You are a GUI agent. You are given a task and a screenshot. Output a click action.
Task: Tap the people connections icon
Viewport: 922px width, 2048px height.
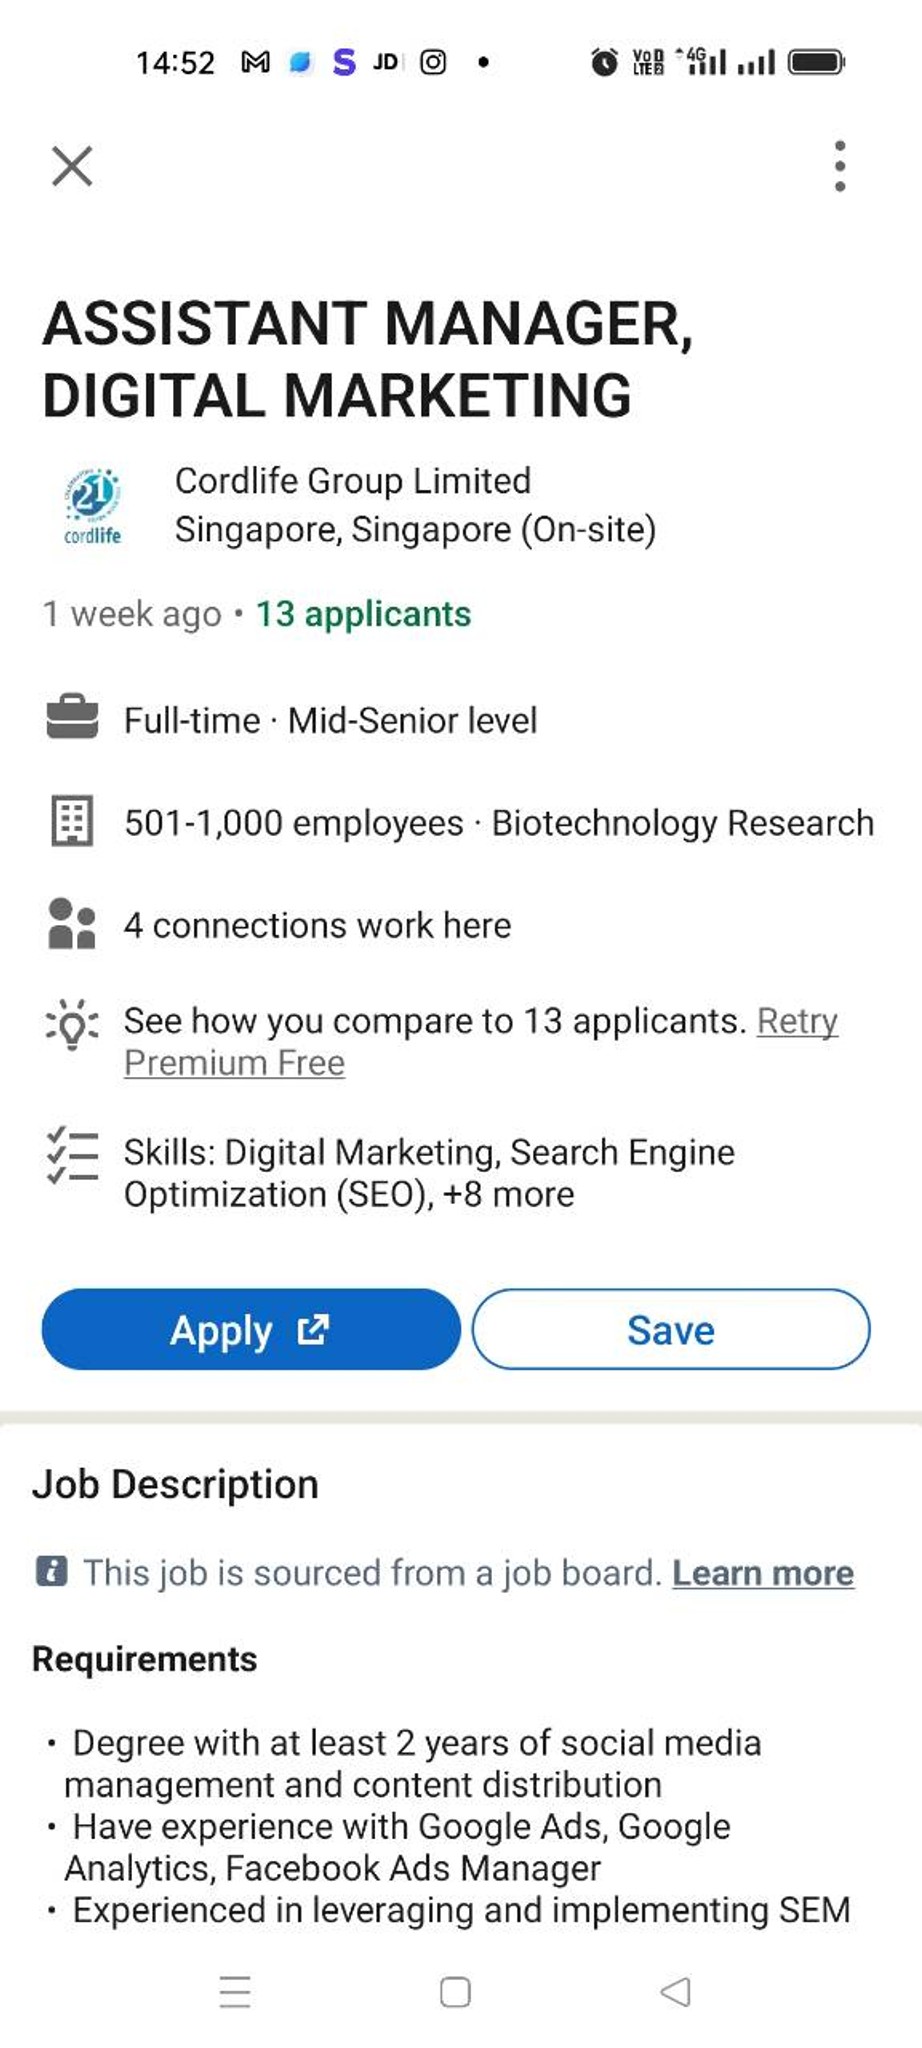click(72, 923)
